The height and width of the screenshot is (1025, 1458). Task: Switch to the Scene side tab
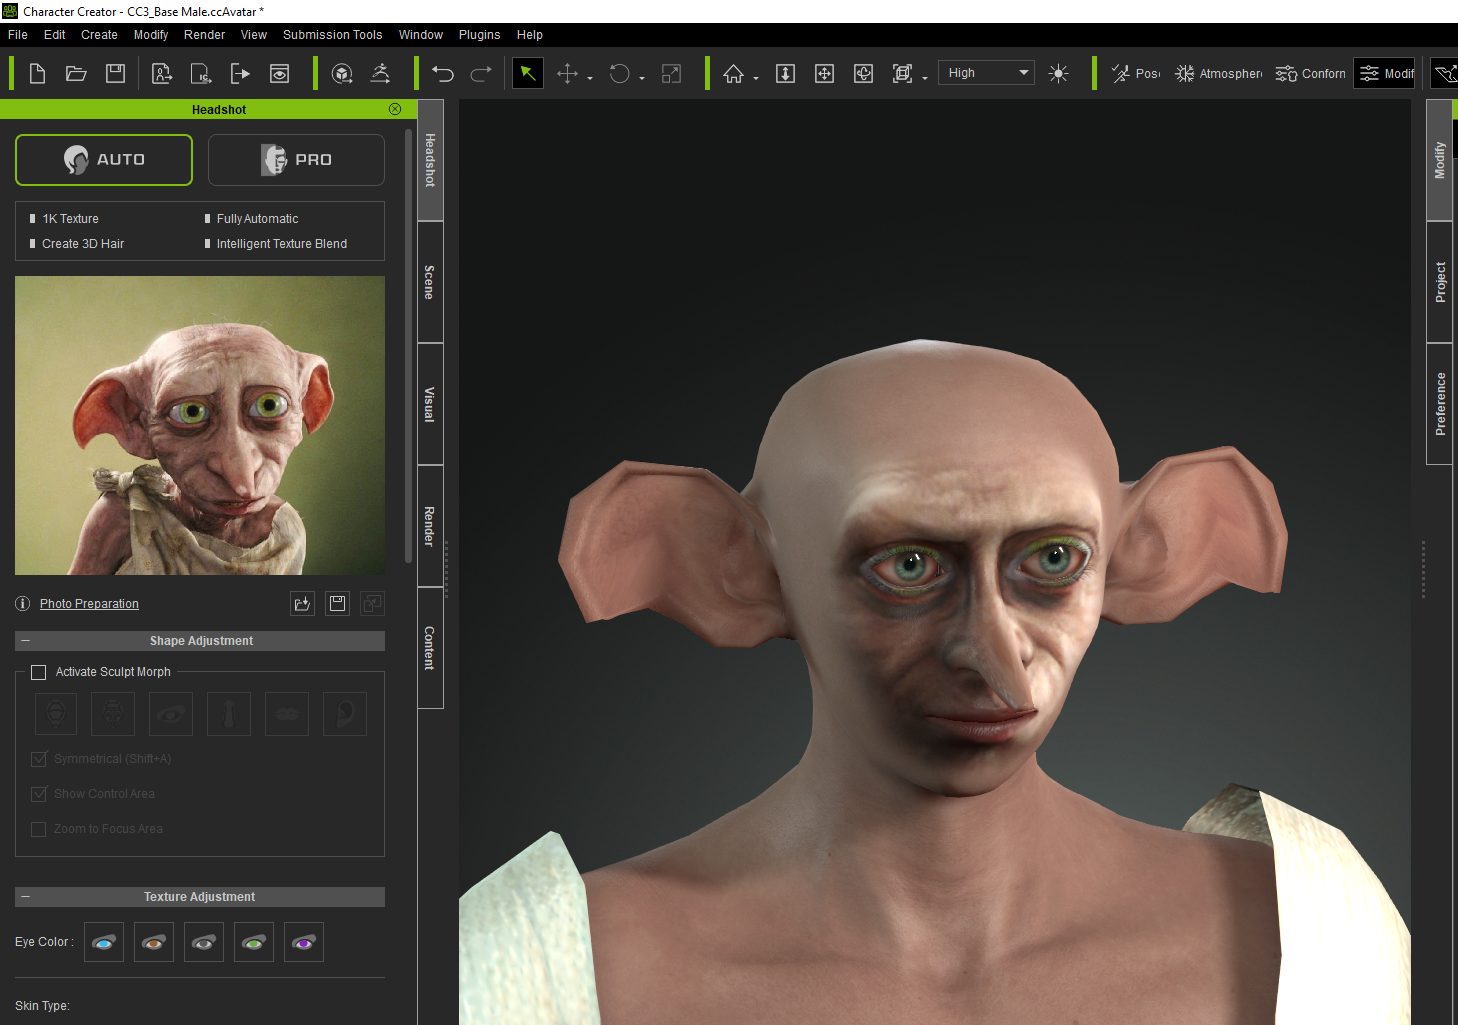(x=430, y=282)
